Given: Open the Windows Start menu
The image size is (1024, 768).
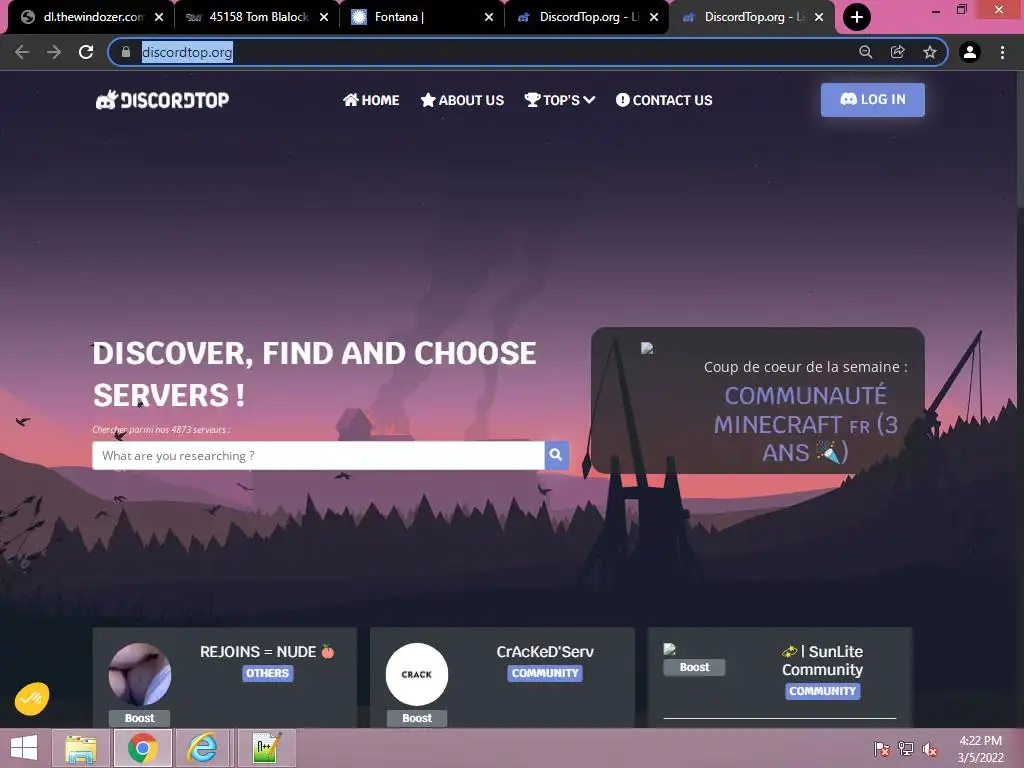Looking at the screenshot, I should pyautogui.click(x=24, y=748).
